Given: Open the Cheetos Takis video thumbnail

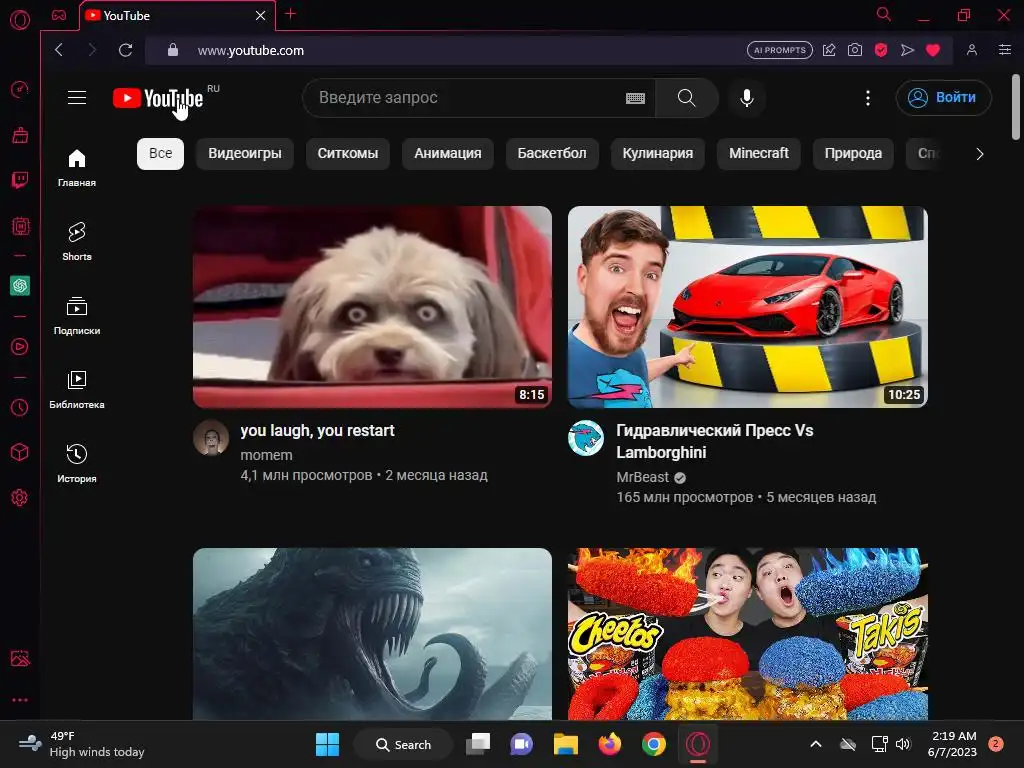Looking at the screenshot, I should pyautogui.click(x=748, y=633).
